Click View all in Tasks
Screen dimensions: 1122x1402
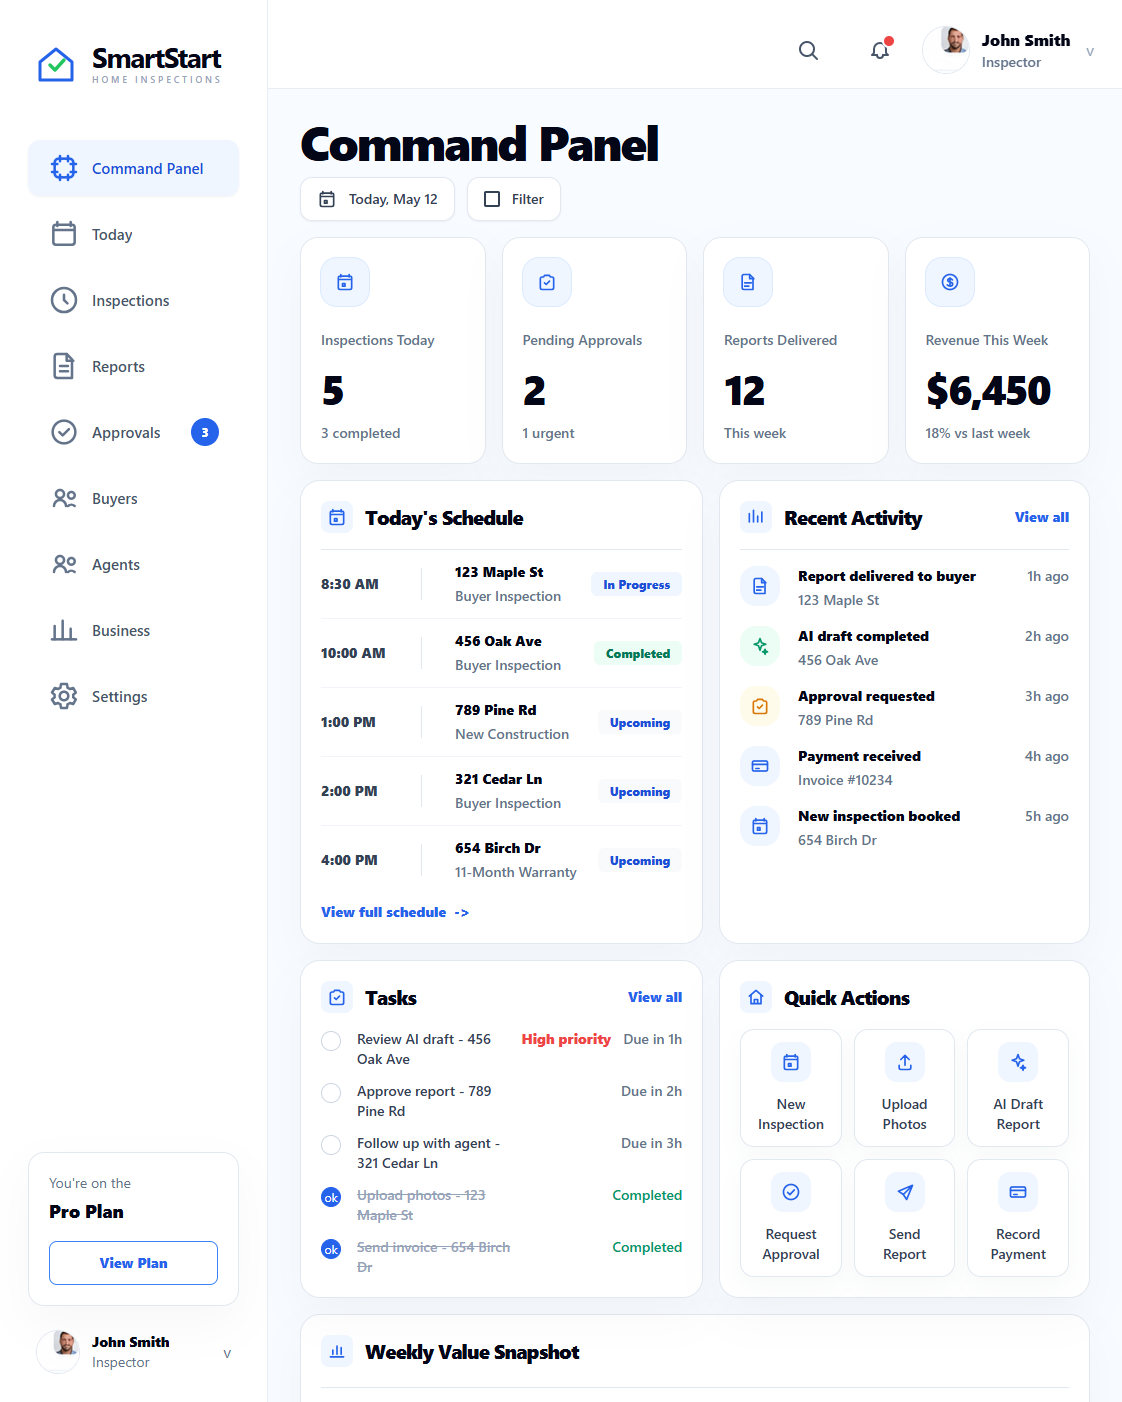655,997
